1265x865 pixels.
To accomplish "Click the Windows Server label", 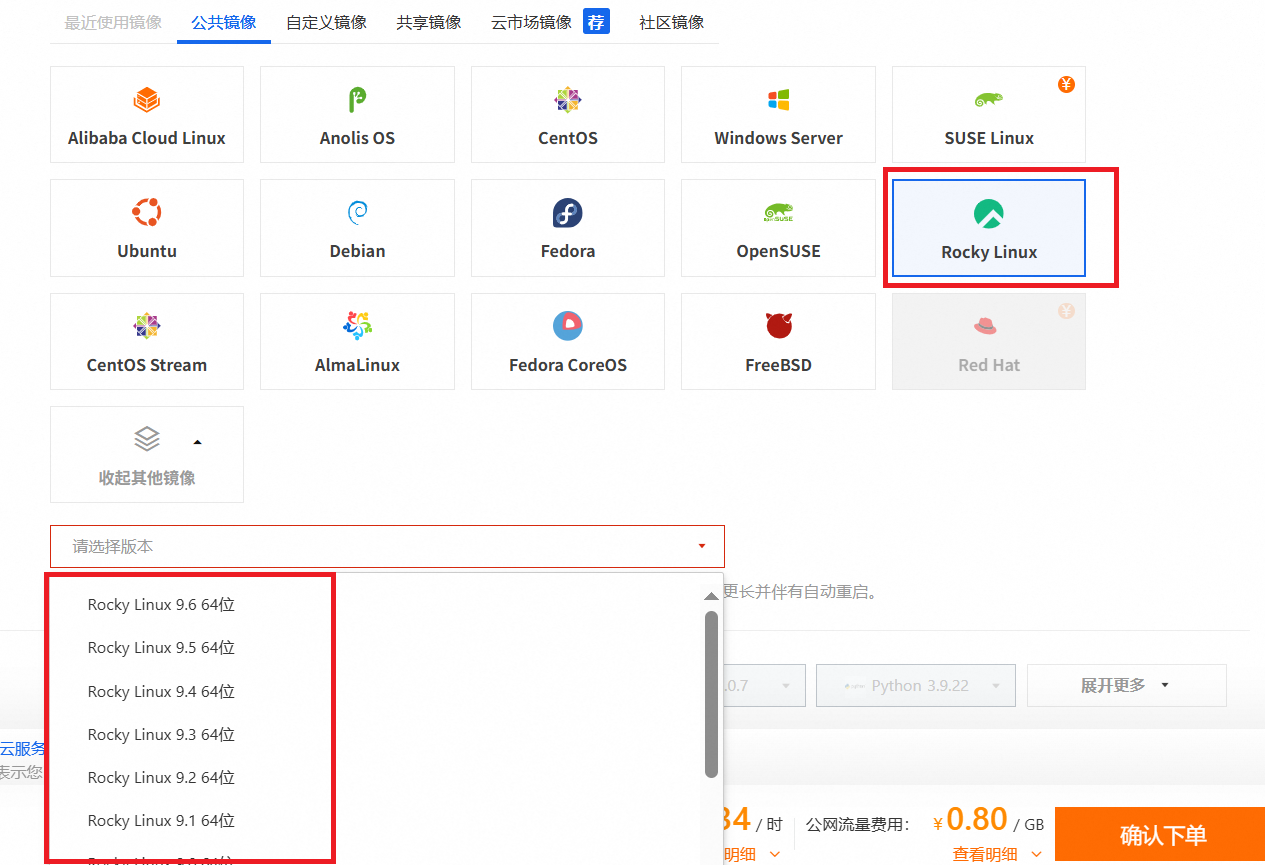I will 778,138.
